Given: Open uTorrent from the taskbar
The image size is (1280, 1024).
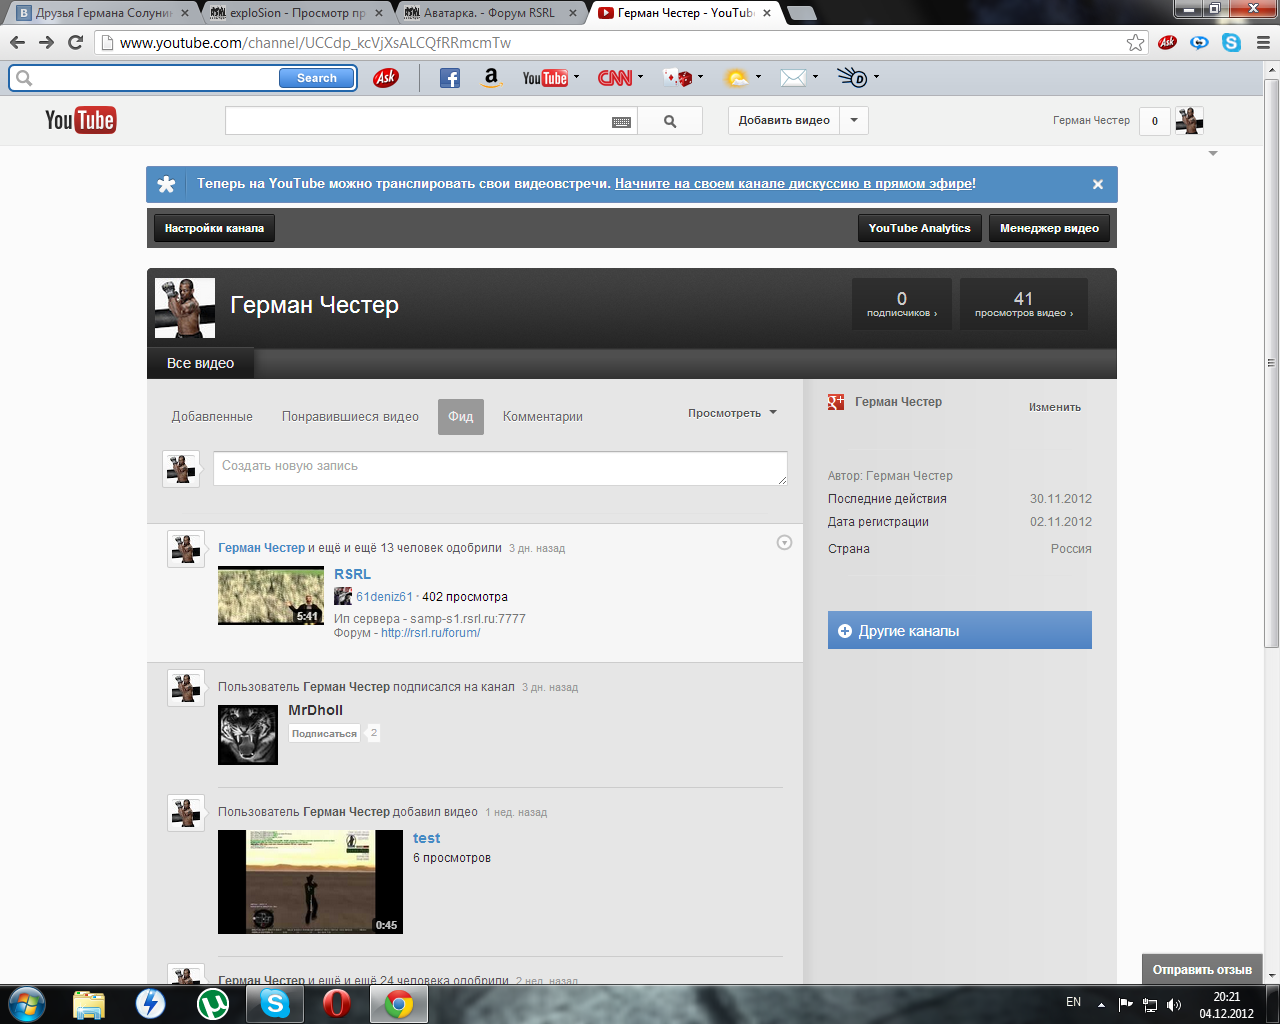Looking at the screenshot, I should 213,1003.
